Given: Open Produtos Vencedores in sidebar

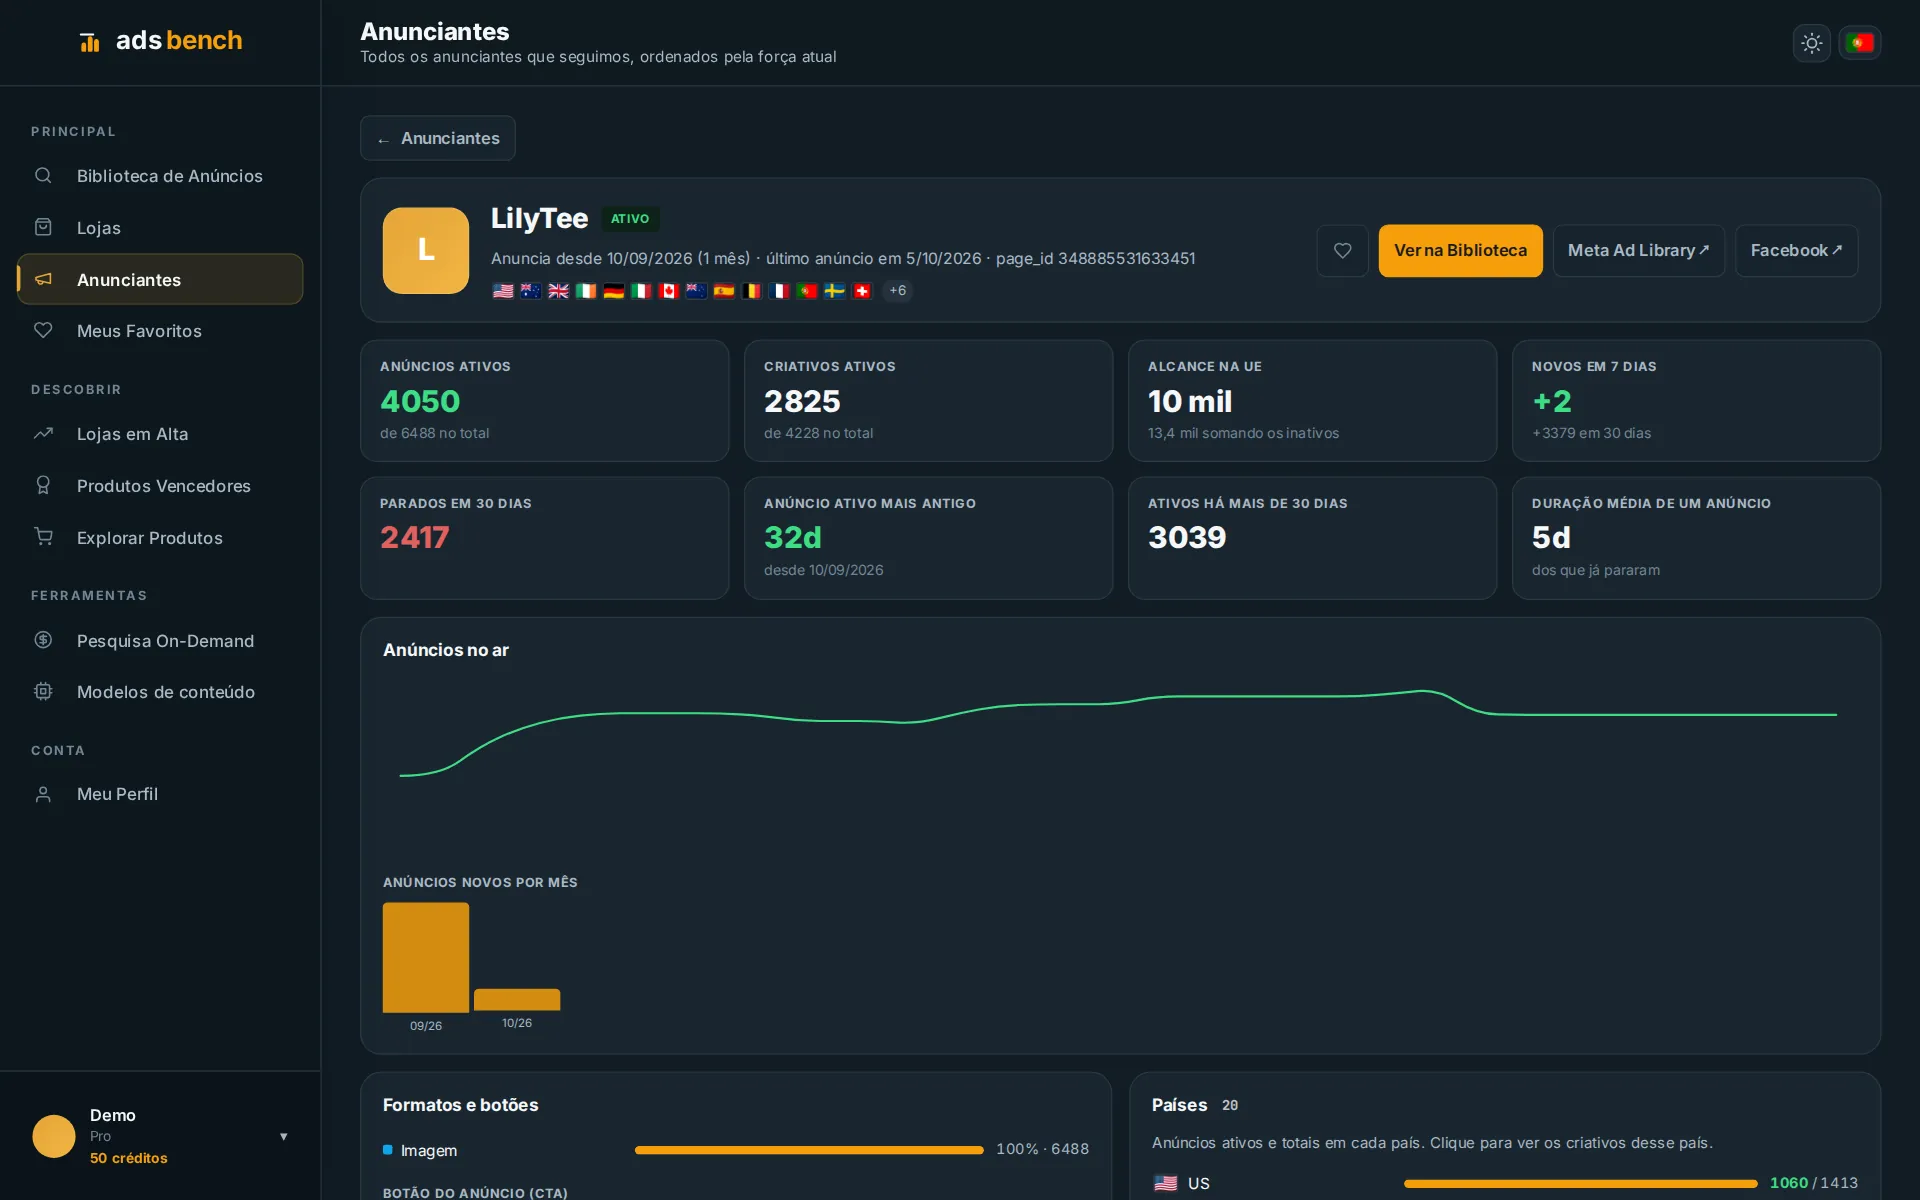Looking at the screenshot, I should coord(160,486).
